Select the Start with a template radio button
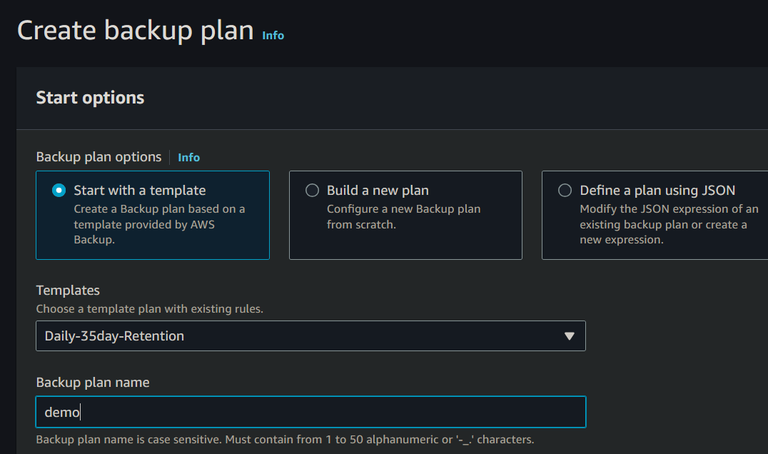The width and height of the screenshot is (768, 454). (x=59, y=190)
